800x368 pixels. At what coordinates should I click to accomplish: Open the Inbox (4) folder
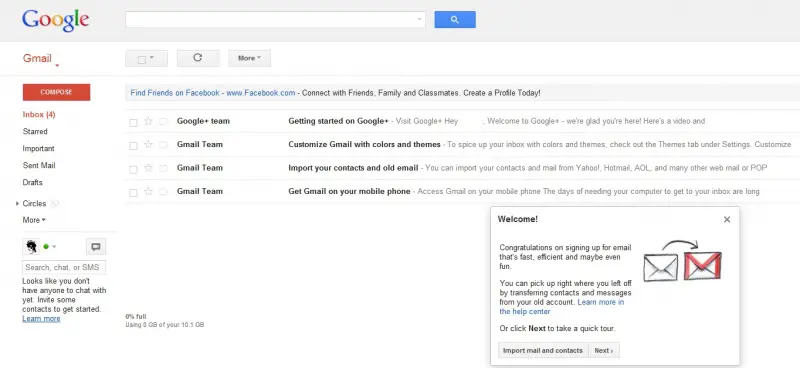pyautogui.click(x=39, y=114)
